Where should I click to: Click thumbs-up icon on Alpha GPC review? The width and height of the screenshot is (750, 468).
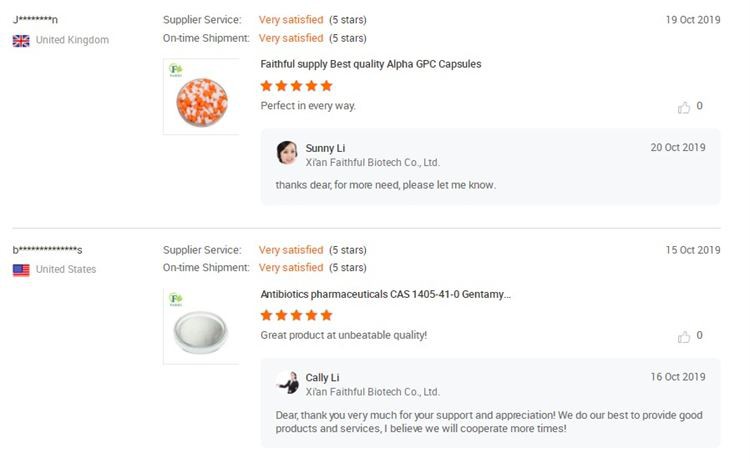[684, 107]
